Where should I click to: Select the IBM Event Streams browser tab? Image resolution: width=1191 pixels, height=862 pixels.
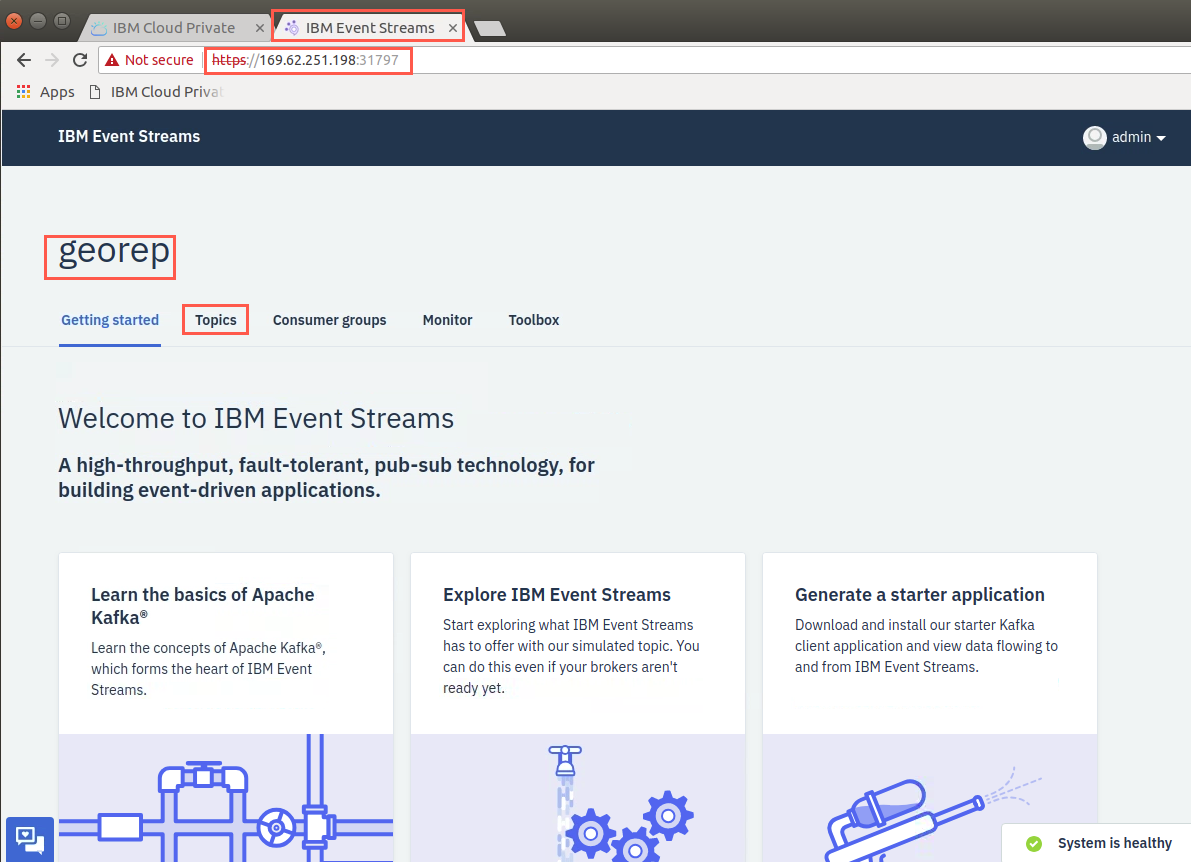point(368,28)
